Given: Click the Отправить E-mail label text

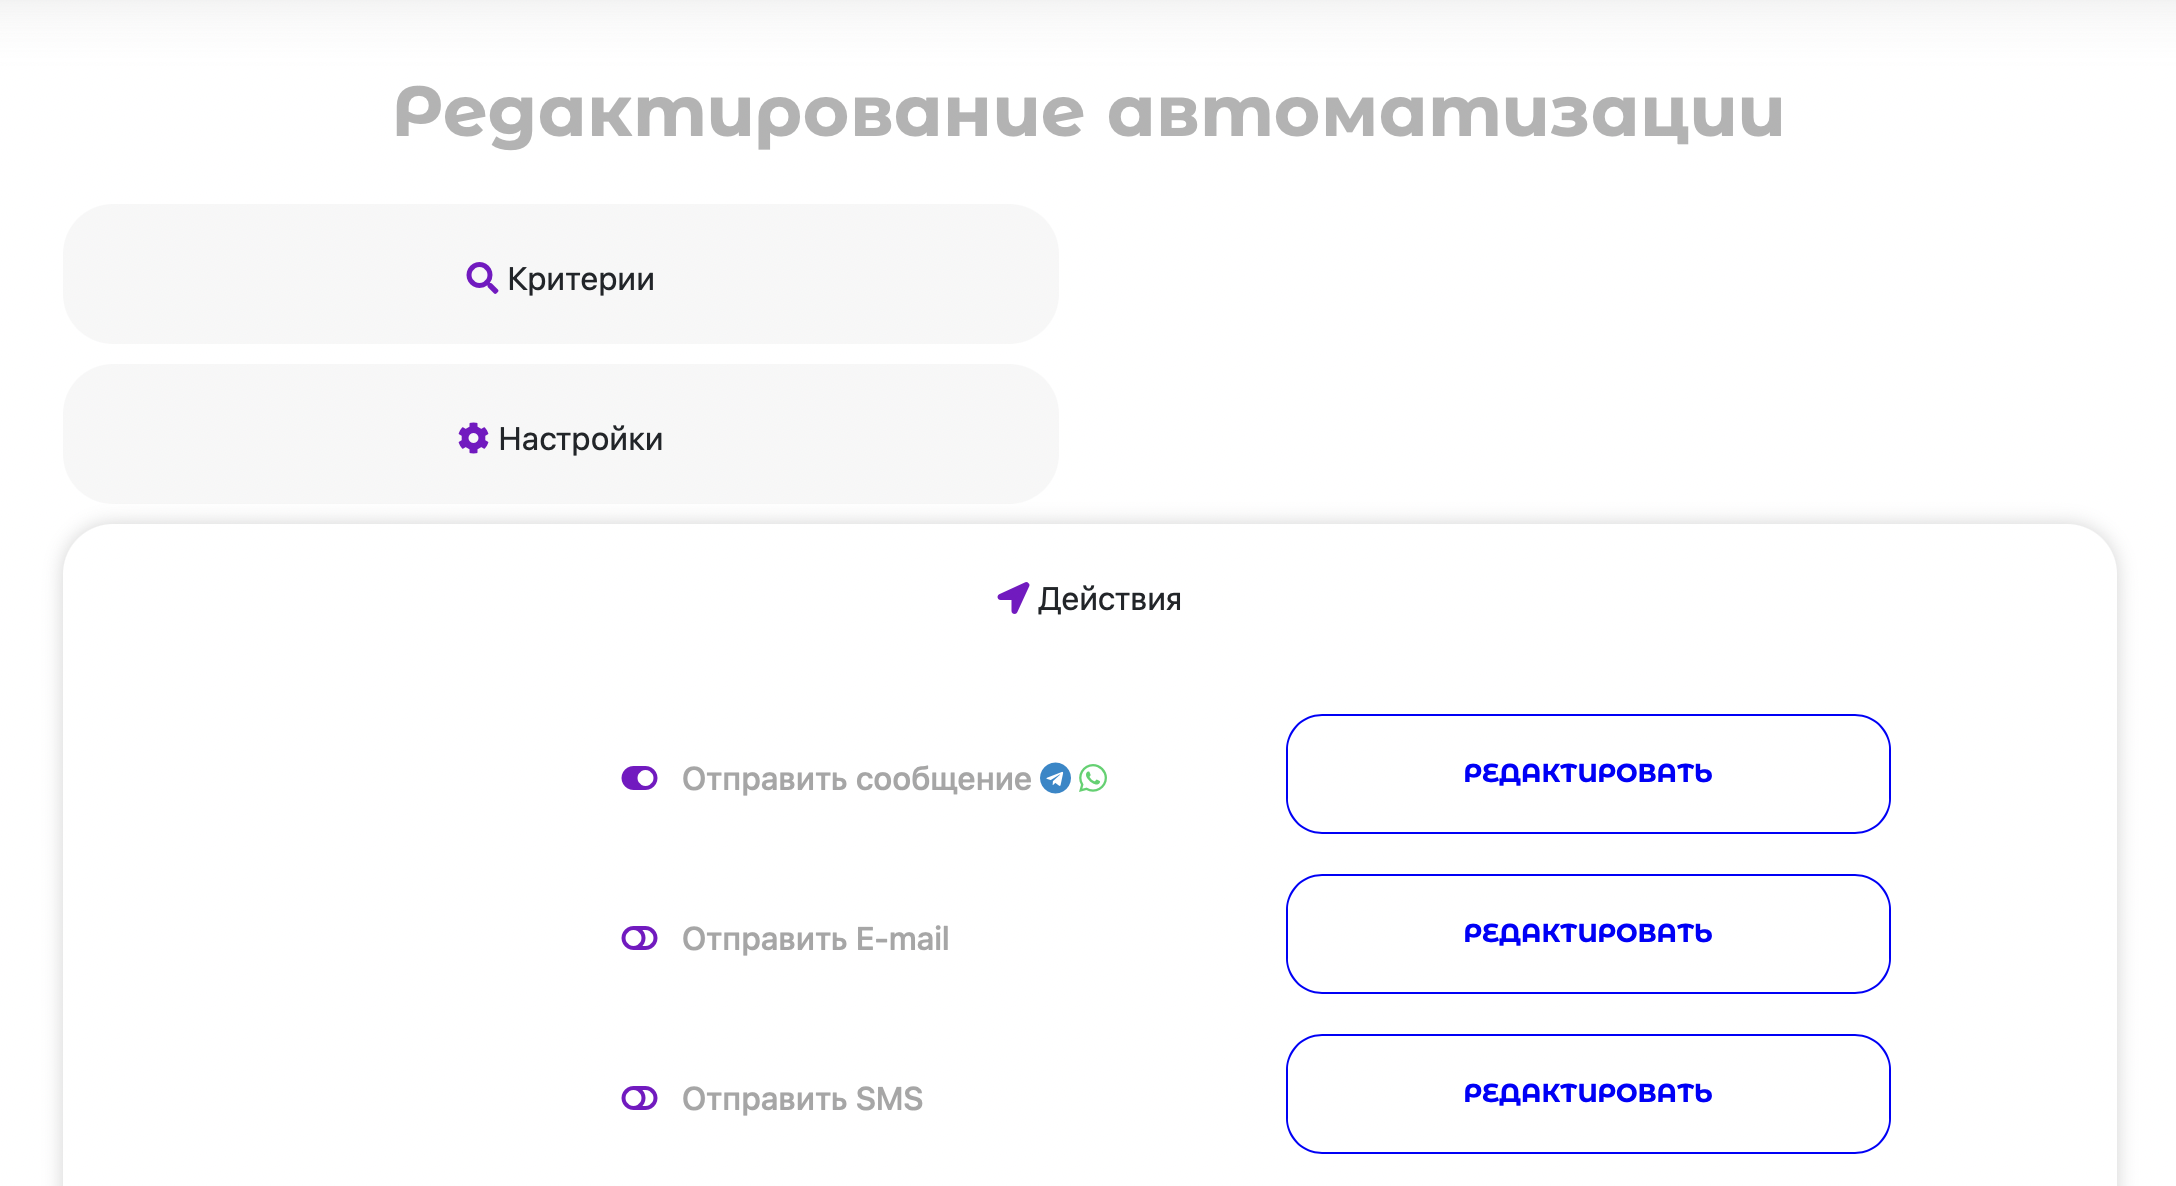Looking at the screenshot, I should [815, 938].
